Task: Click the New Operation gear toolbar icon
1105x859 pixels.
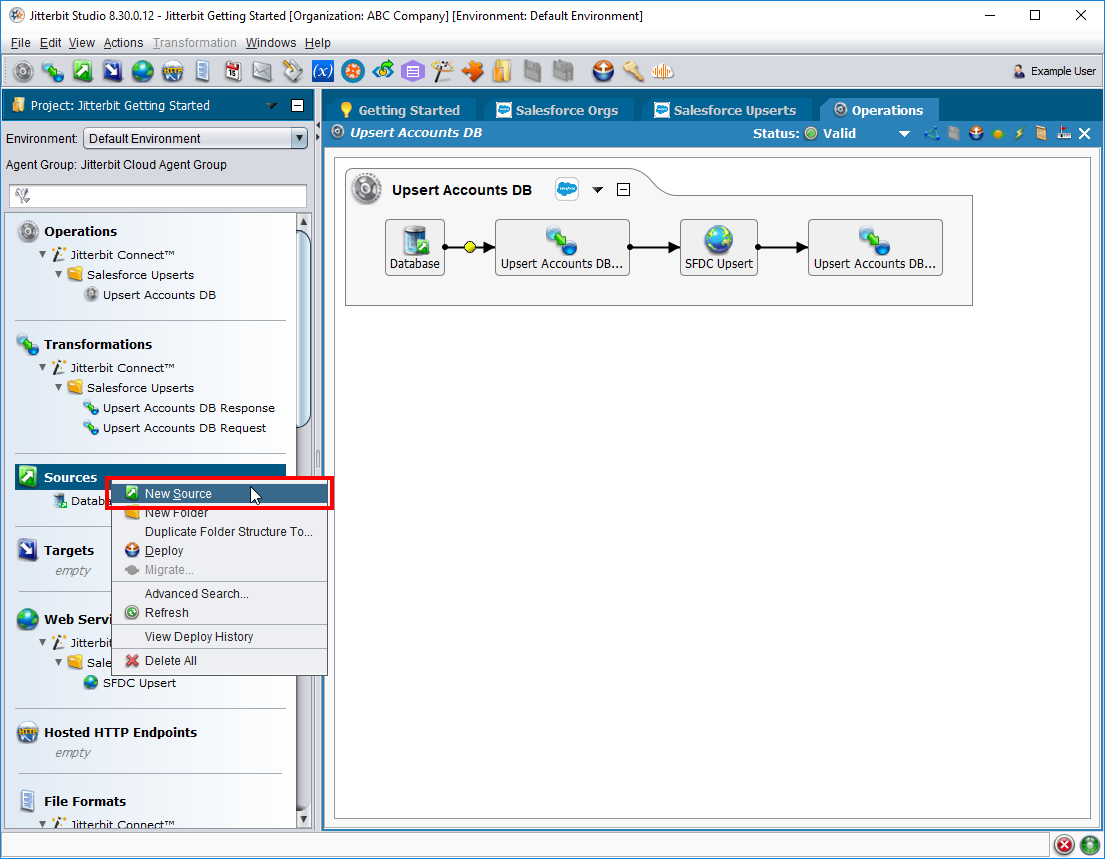Action: pyautogui.click(x=24, y=71)
